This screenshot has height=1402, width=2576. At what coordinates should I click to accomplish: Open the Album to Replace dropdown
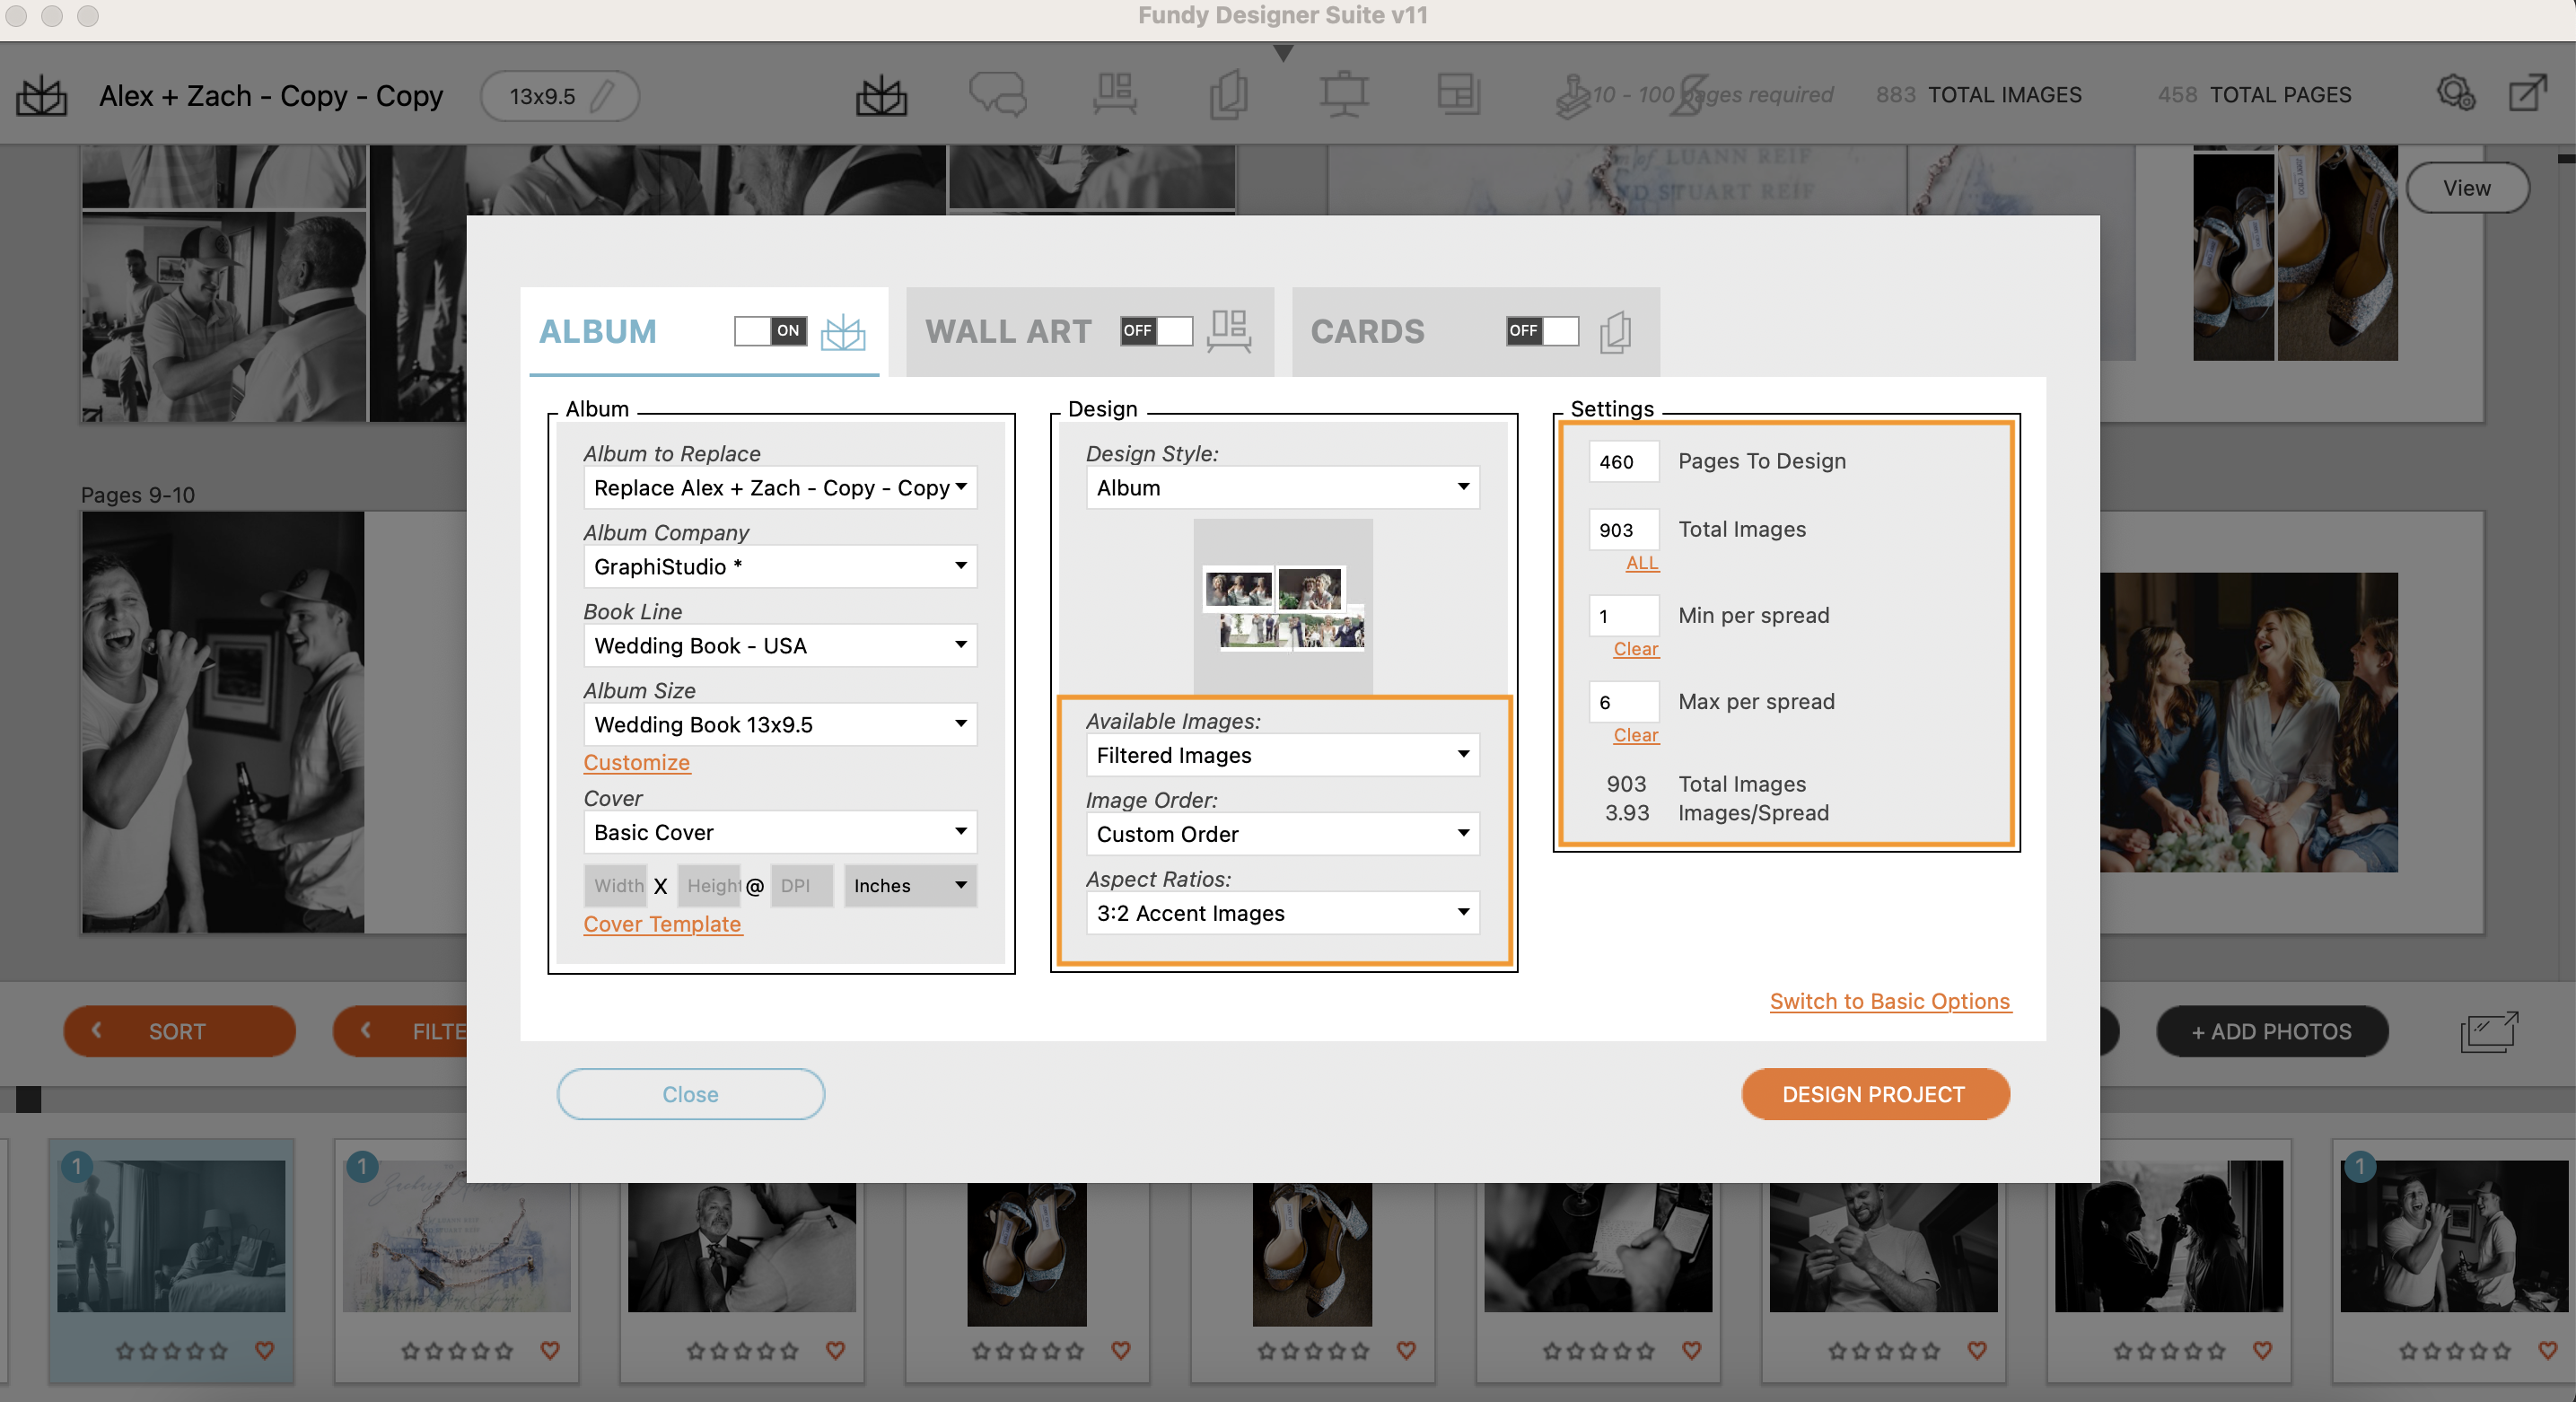[x=780, y=488]
